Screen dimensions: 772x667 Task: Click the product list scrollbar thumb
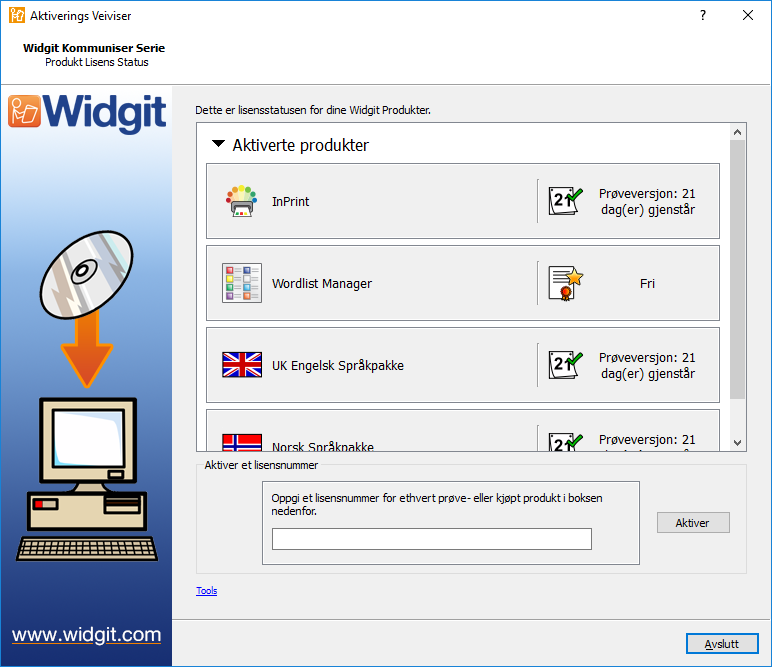point(737,269)
